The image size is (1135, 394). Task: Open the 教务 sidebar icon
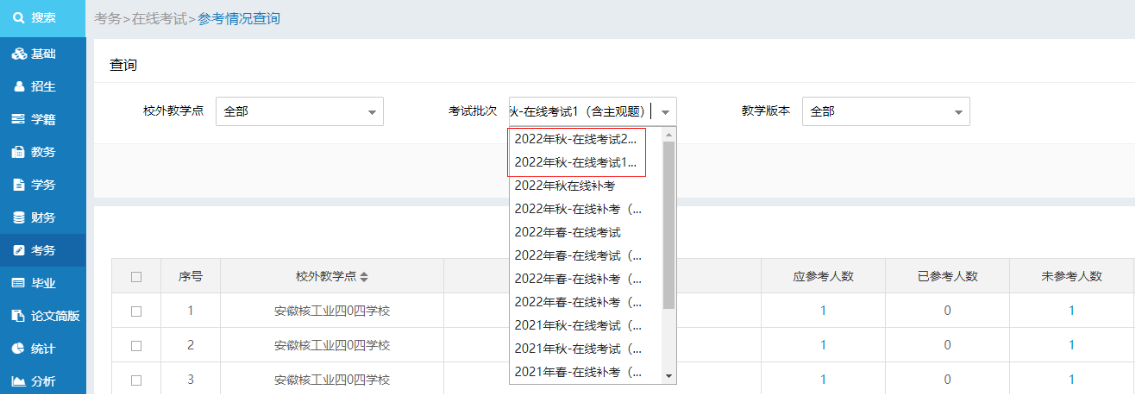19,152
